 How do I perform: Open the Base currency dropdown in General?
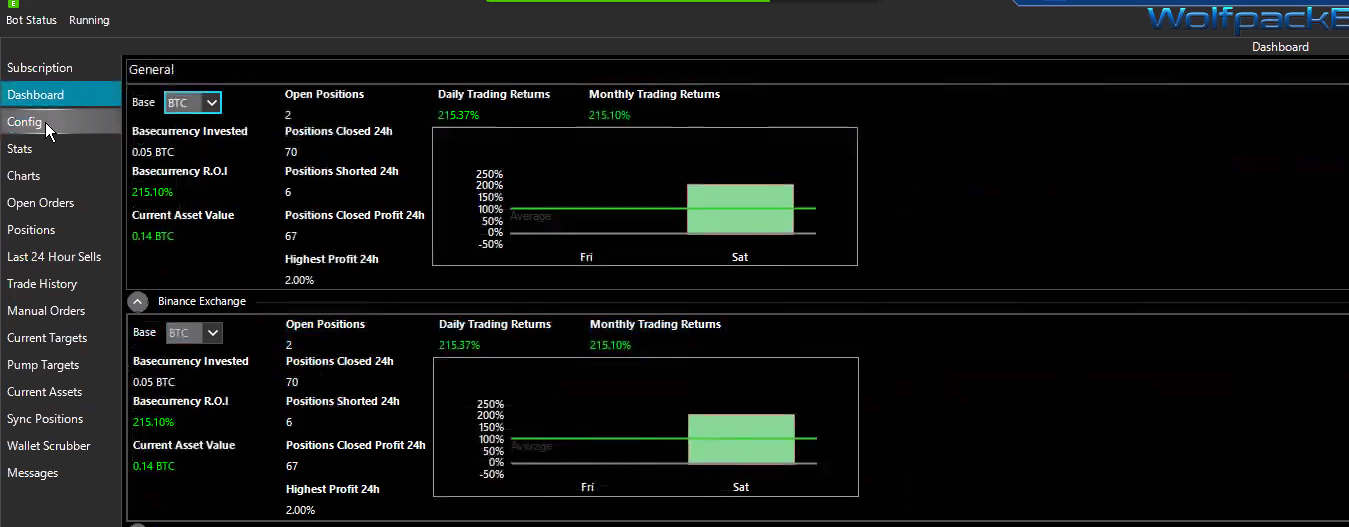click(193, 102)
